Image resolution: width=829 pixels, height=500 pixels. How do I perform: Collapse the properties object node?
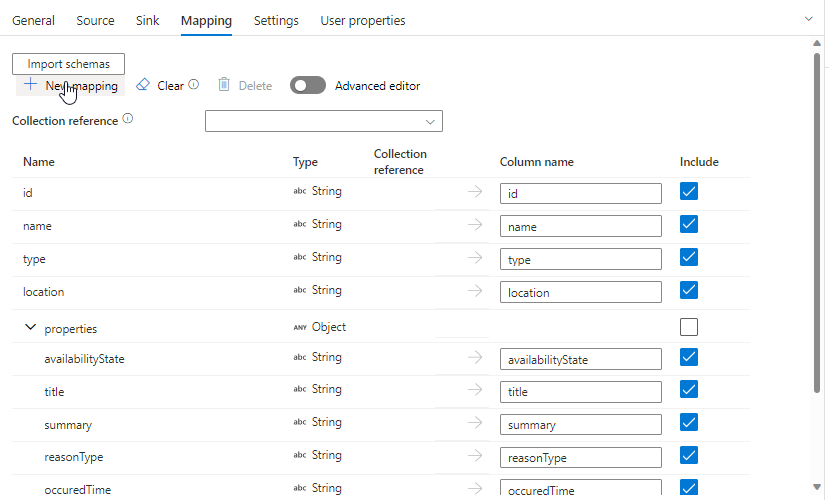[31, 327]
